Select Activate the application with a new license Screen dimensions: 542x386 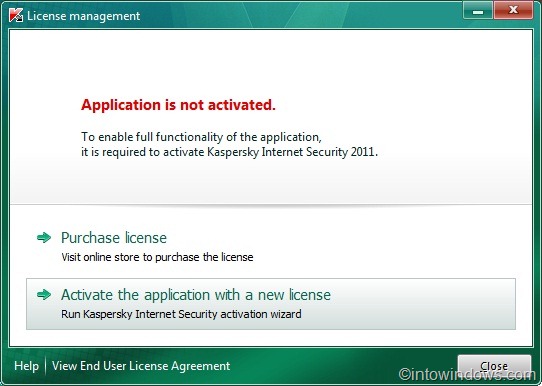(271, 304)
